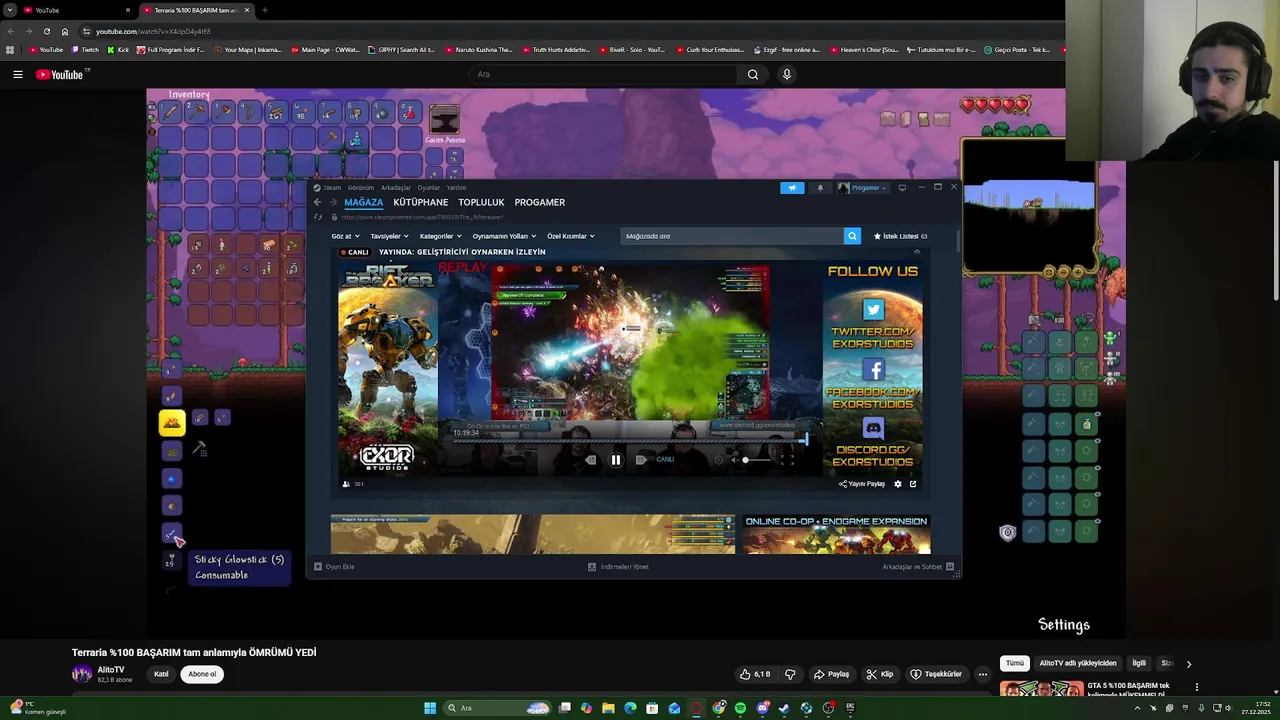Reload the page in the browser
The image size is (1280, 720).
tap(46, 31)
